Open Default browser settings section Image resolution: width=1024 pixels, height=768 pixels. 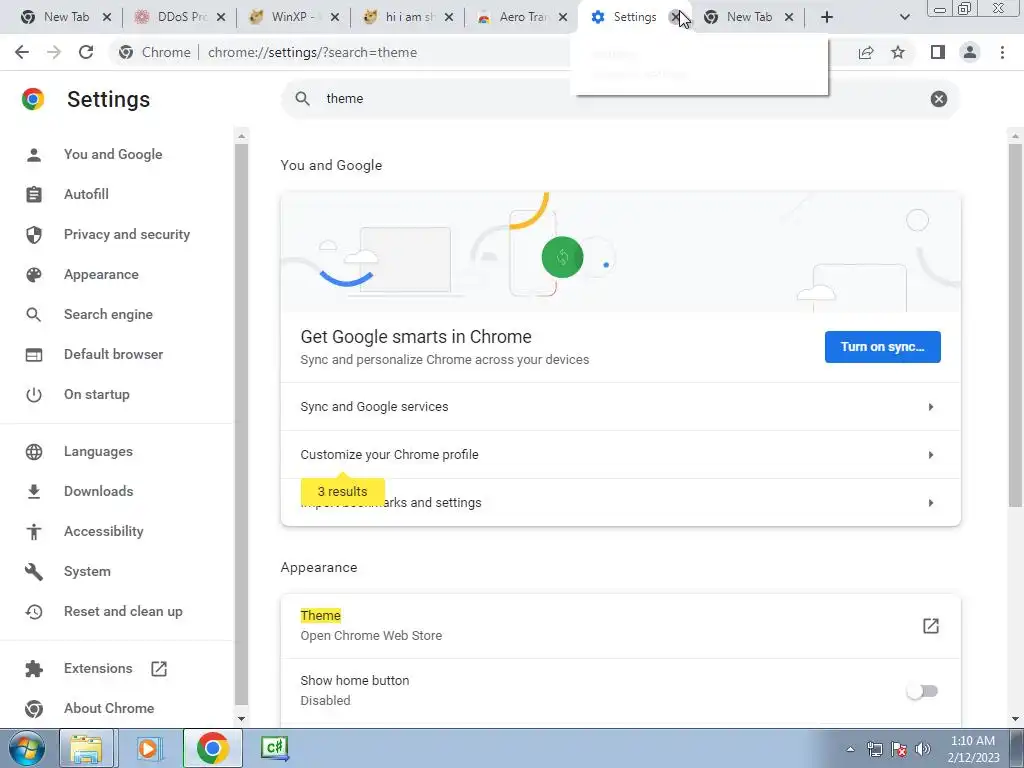tap(114, 355)
